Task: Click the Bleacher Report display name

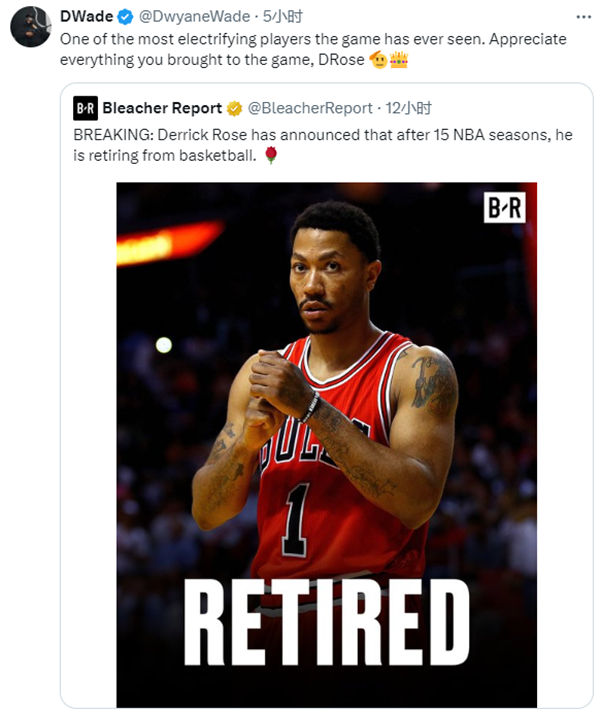Action: pos(162,108)
